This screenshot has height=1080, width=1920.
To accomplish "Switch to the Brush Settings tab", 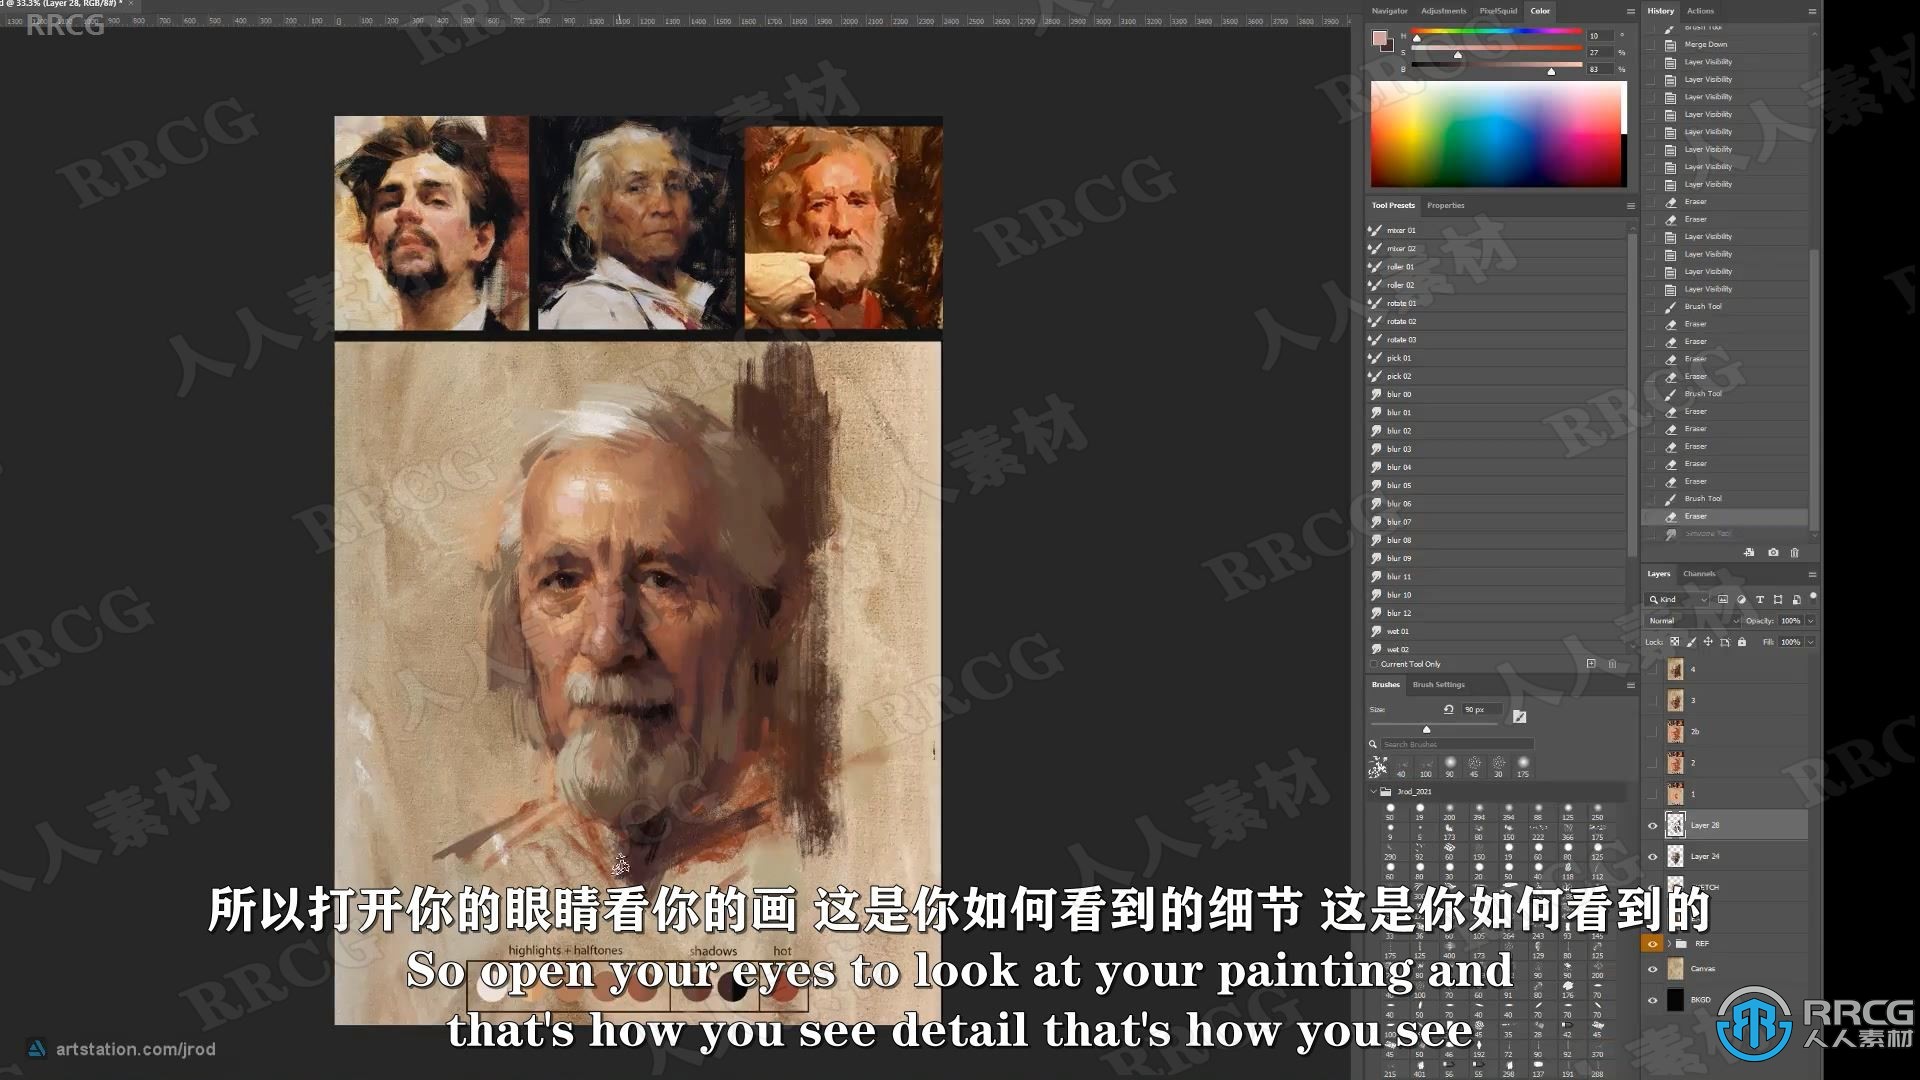I will [x=1438, y=685].
